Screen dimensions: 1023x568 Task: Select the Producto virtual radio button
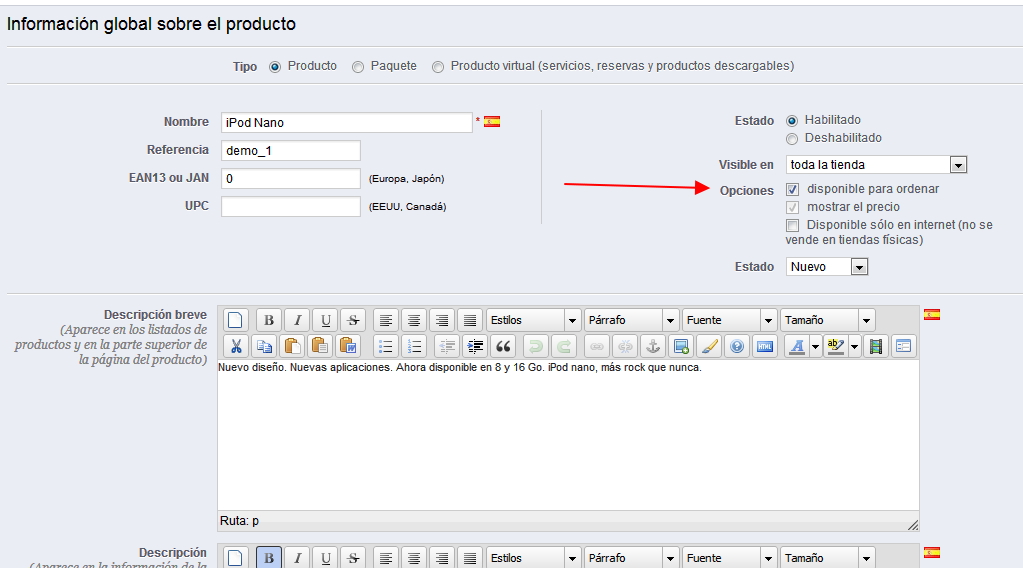click(438, 67)
